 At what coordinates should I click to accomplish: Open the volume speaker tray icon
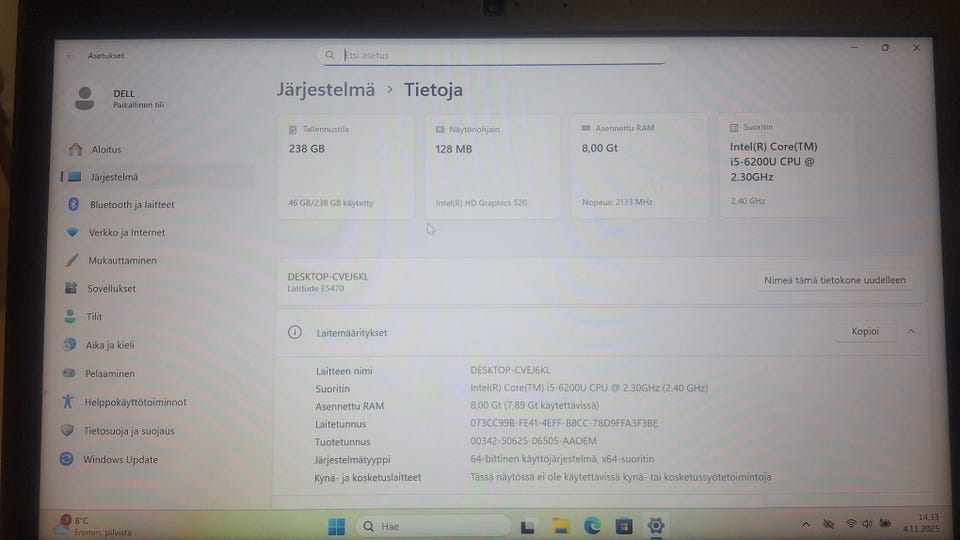[867, 523]
